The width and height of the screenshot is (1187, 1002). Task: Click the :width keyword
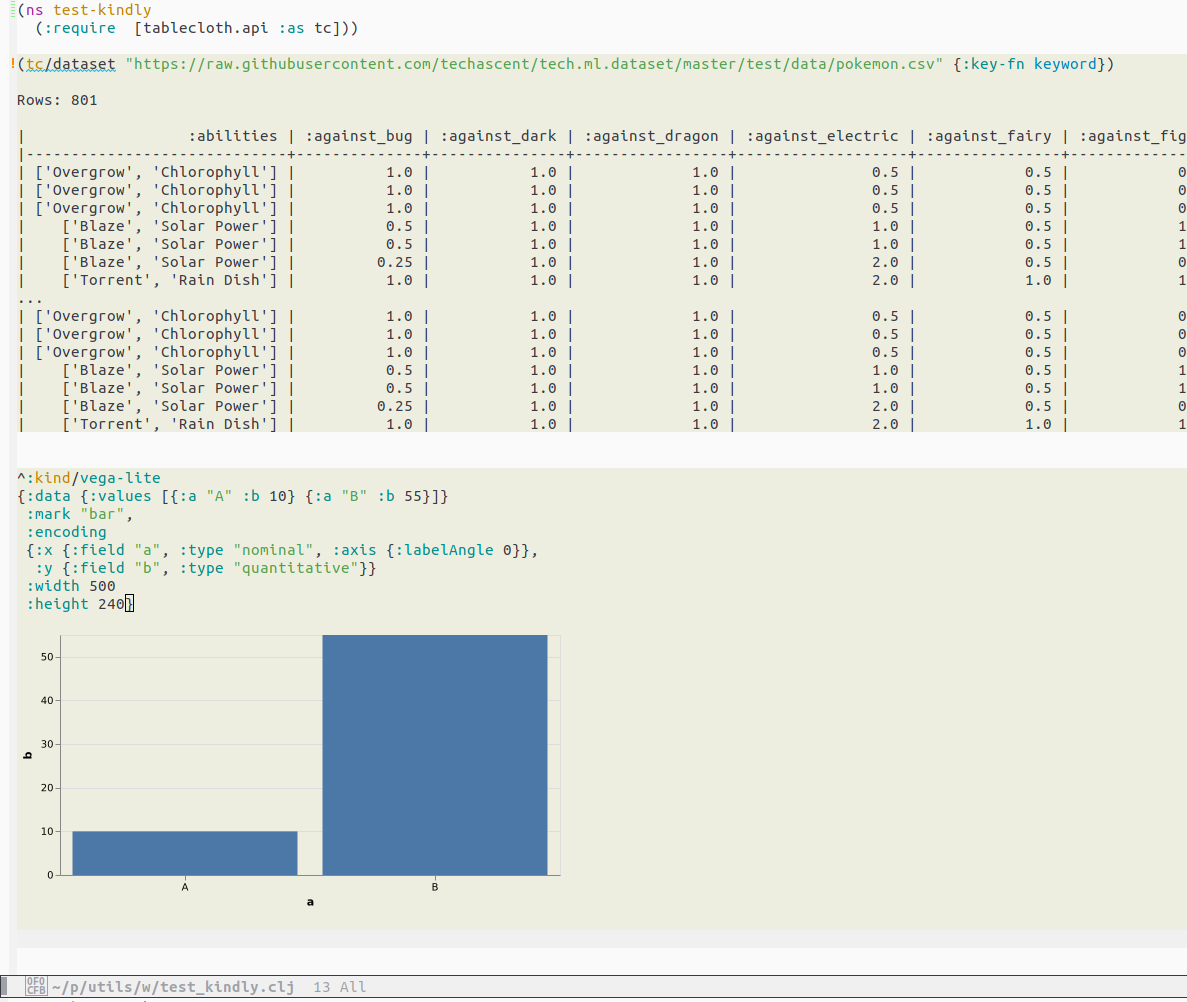coord(53,587)
